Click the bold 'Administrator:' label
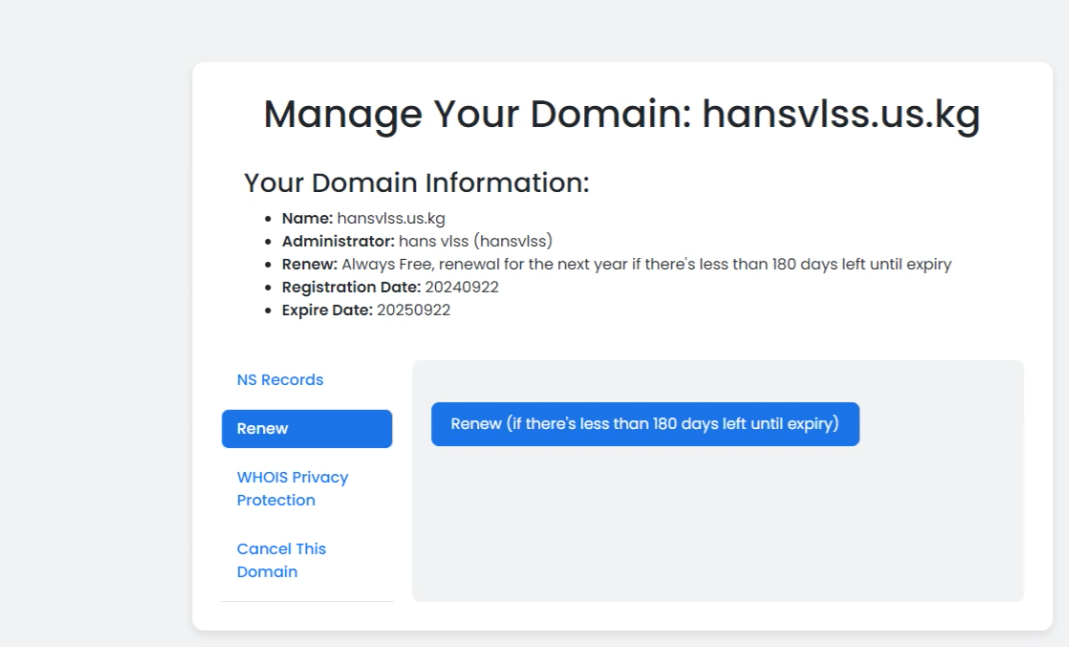This screenshot has height=647, width=1069. pyautogui.click(x=338, y=241)
